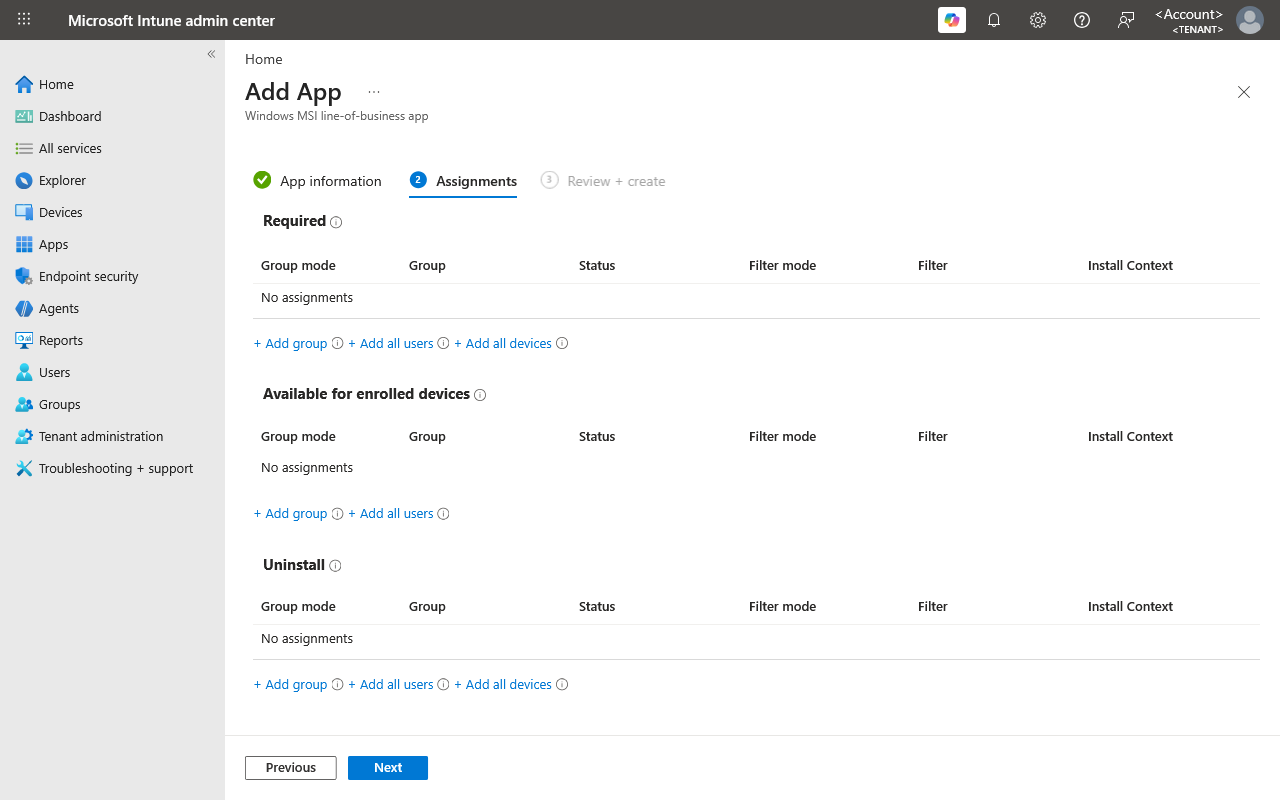Image resolution: width=1280 pixels, height=800 pixels.
Task: Open the Review + create step
Action: (x=603, y=181)
